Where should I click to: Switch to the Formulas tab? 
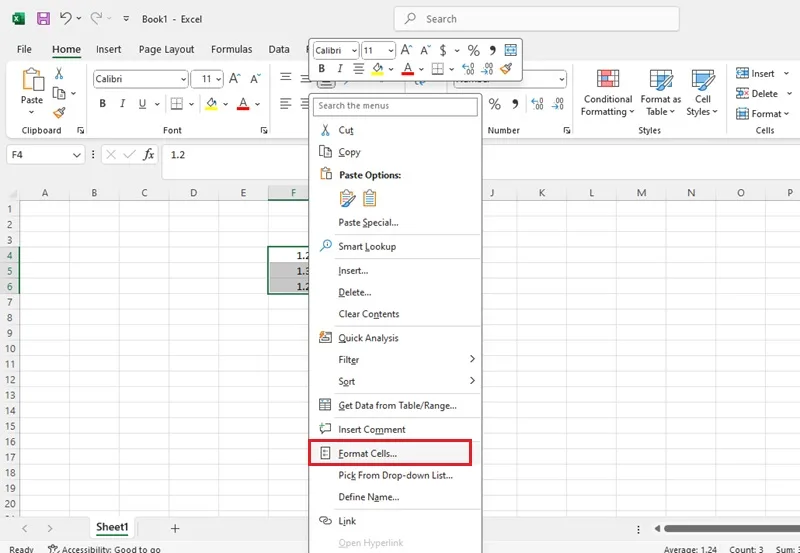pyautogui.click(x=232, y=49)
